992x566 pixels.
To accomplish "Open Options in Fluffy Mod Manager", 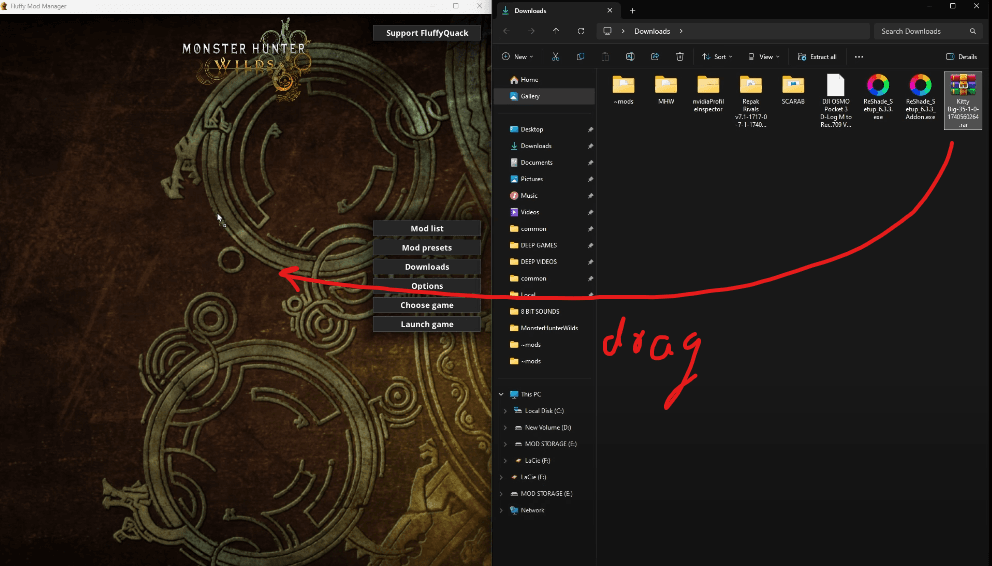I will pyautogui.click(x=427, y=286).
